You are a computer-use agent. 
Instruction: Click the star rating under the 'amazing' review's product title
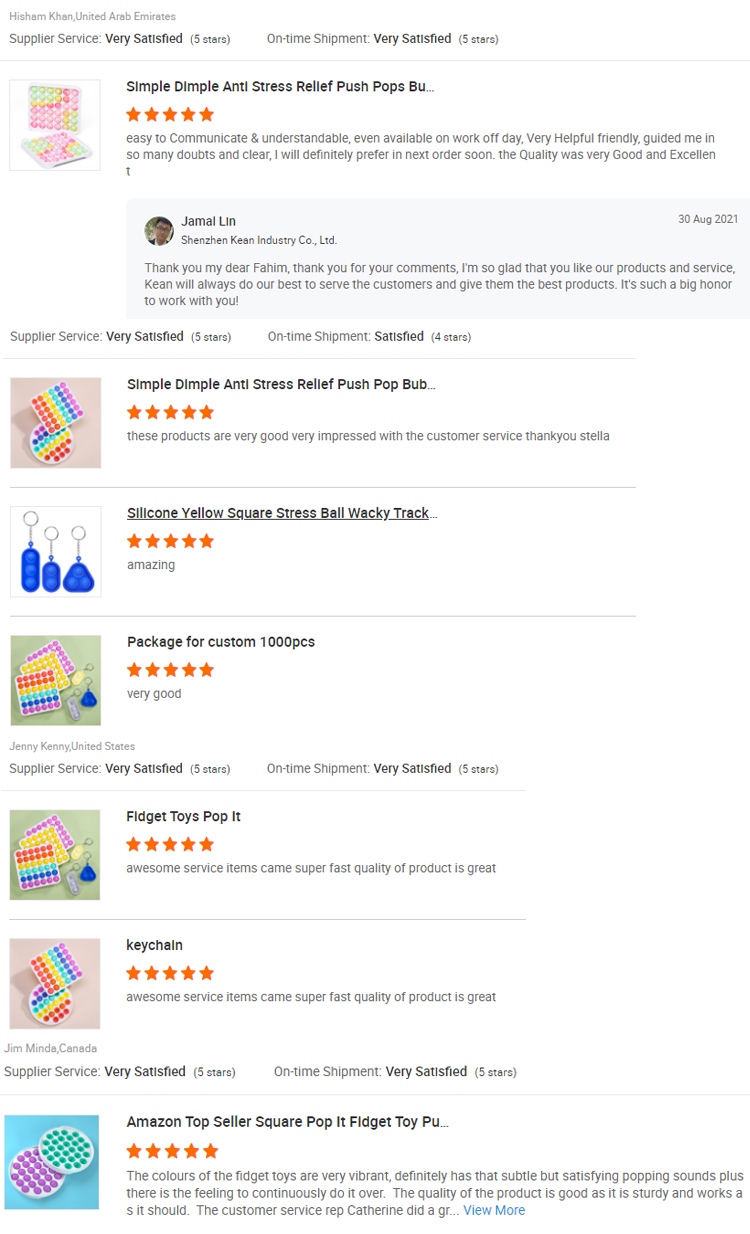[170, 541]
